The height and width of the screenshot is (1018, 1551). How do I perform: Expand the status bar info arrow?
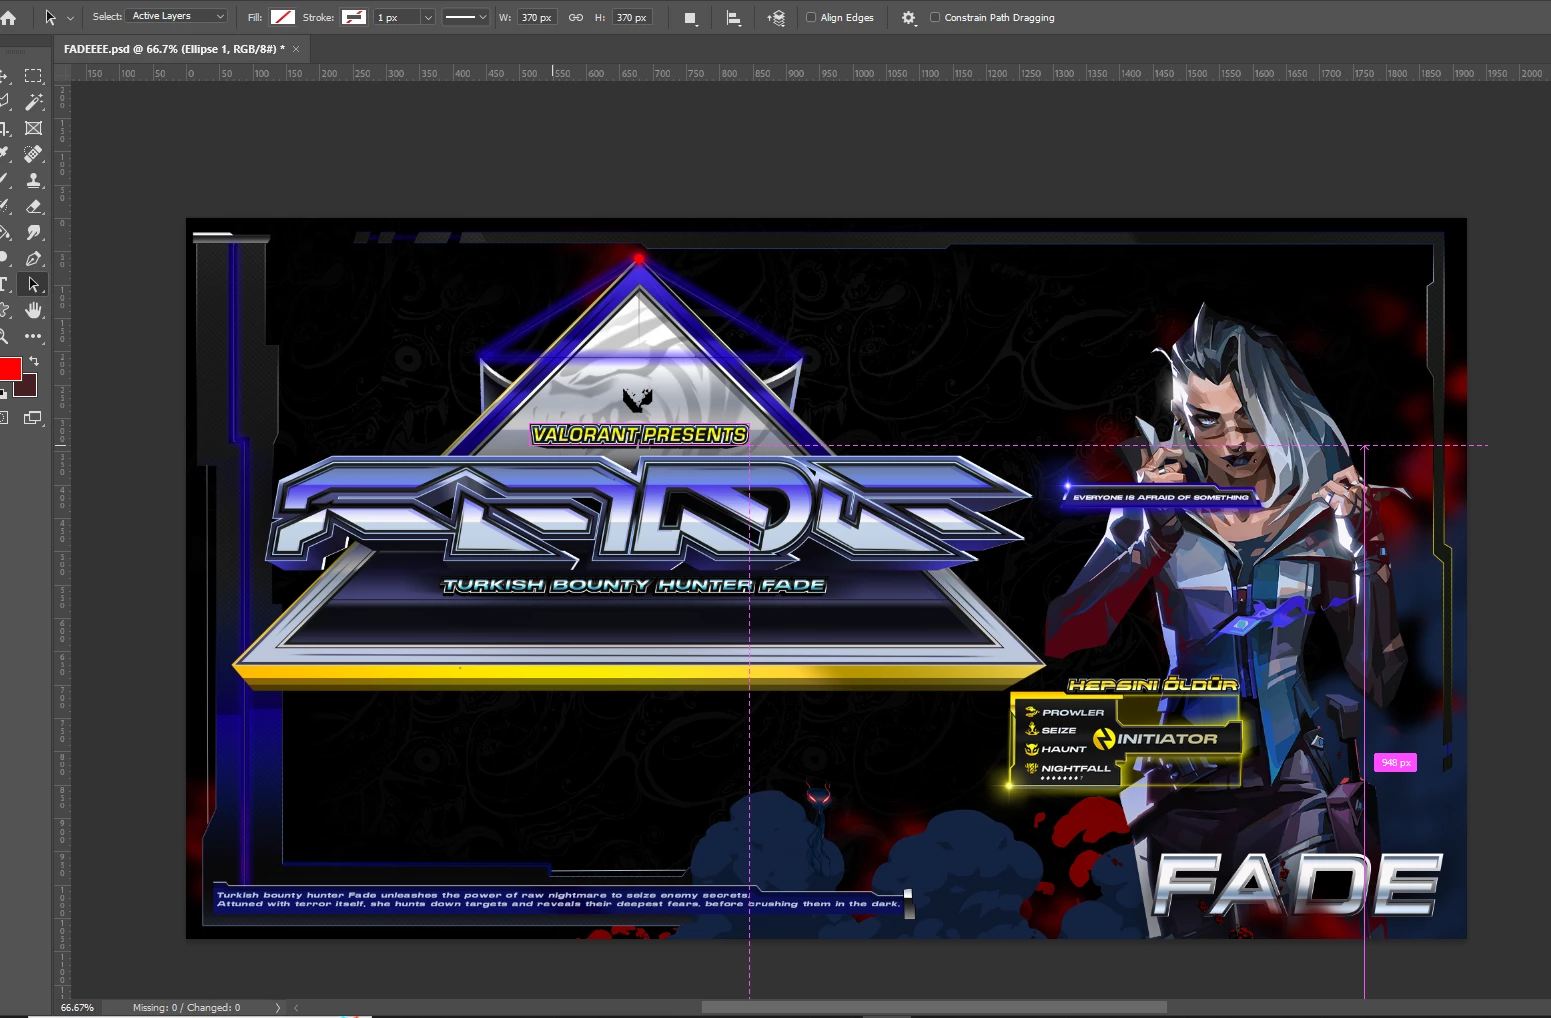click(277, 1008)
